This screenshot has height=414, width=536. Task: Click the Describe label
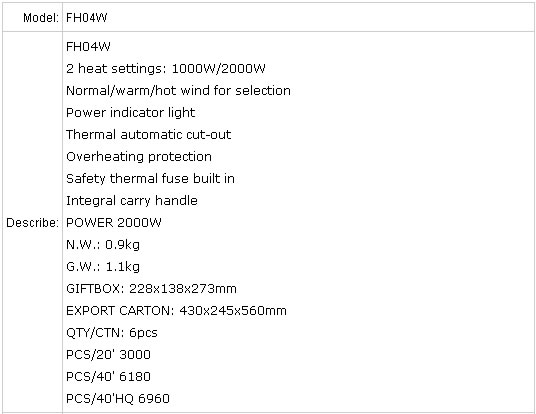(32, 223)
